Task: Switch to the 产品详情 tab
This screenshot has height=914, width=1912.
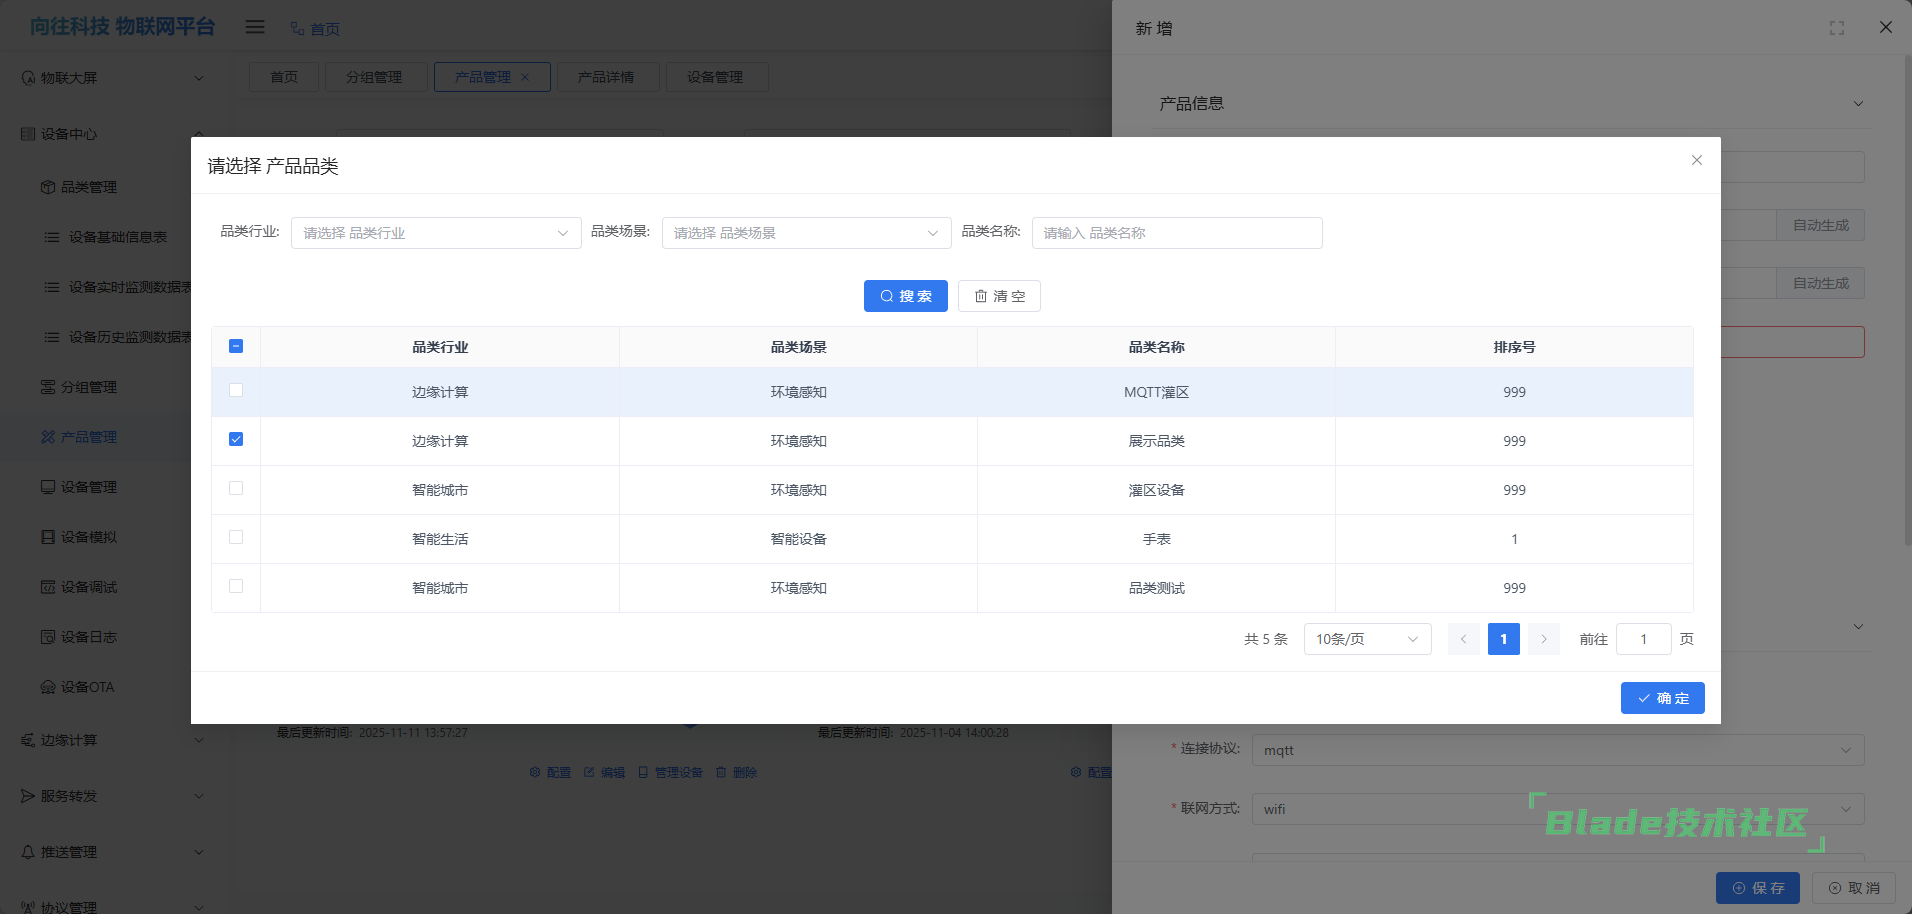Action: pyautogui.click(x=606, y=77)
